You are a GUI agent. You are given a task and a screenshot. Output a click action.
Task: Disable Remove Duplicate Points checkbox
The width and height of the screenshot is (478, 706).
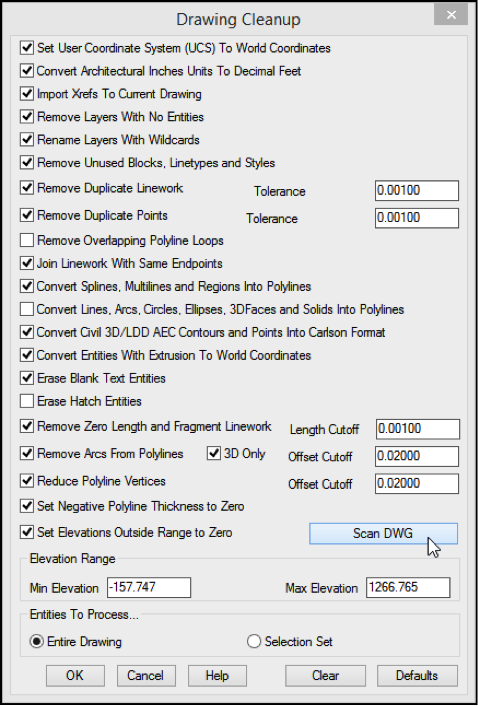[x=27, y=215]
